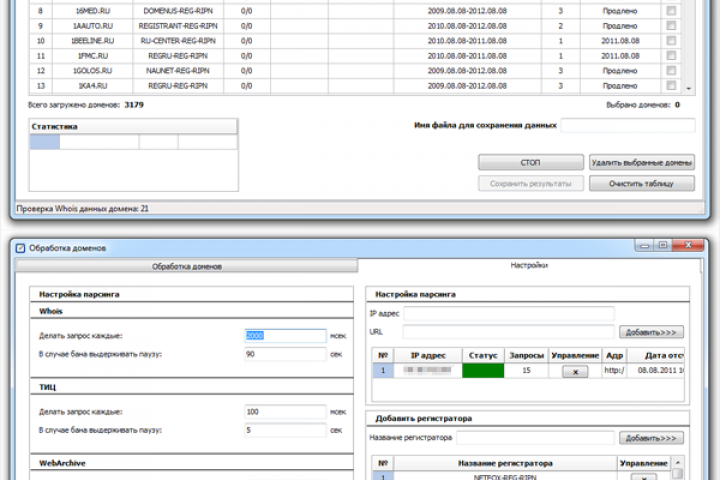Click the NAUNET-REG-RIPN registrar cell
This screenshot has width=720, height=480.
click(178, 70)
